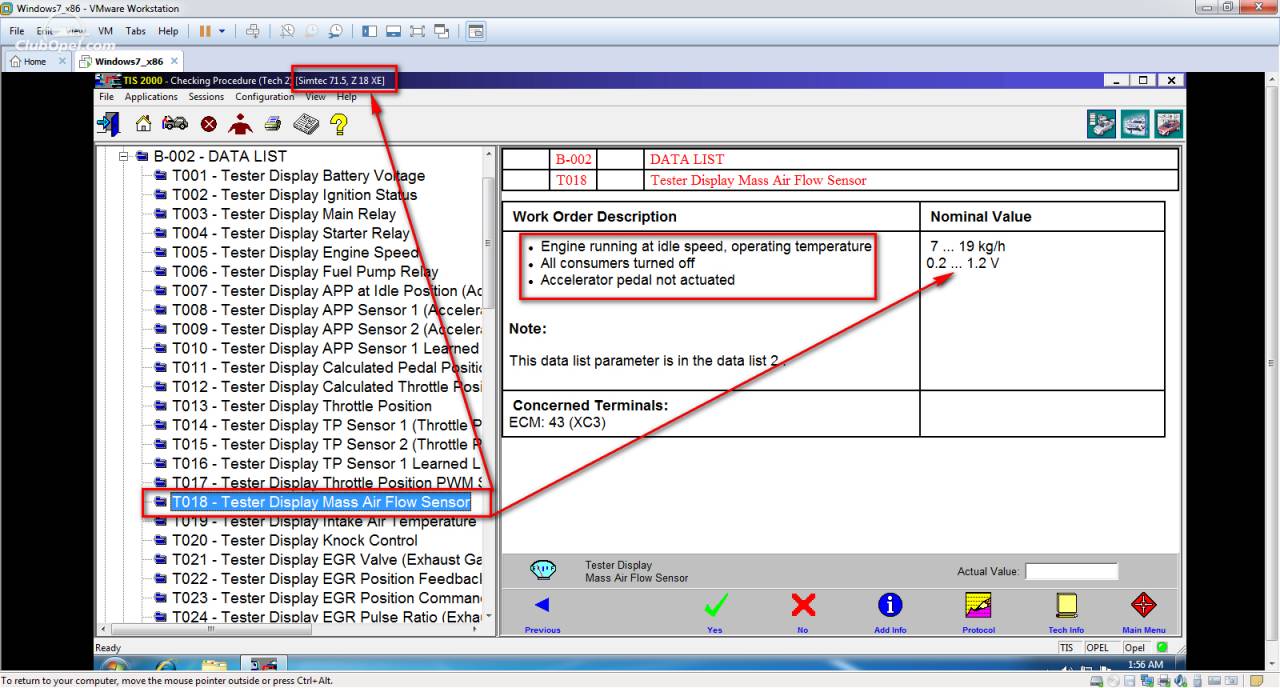Open the newspaper icon in TIS toolbar

click(305, 124)
